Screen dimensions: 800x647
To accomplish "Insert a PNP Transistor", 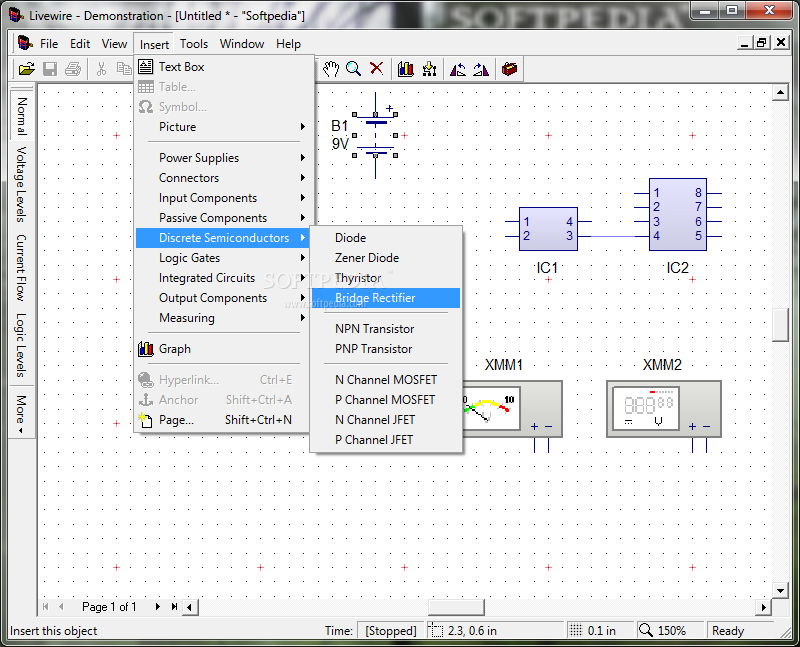I will (x=386, y=349).
